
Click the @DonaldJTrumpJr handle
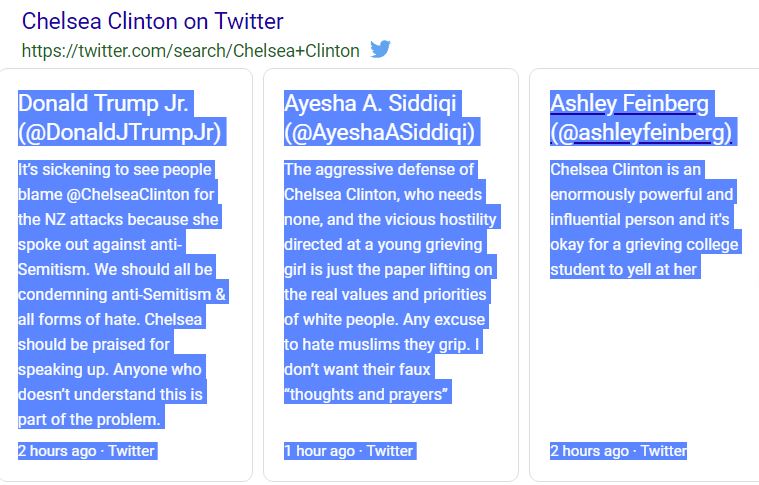(120, 132)
